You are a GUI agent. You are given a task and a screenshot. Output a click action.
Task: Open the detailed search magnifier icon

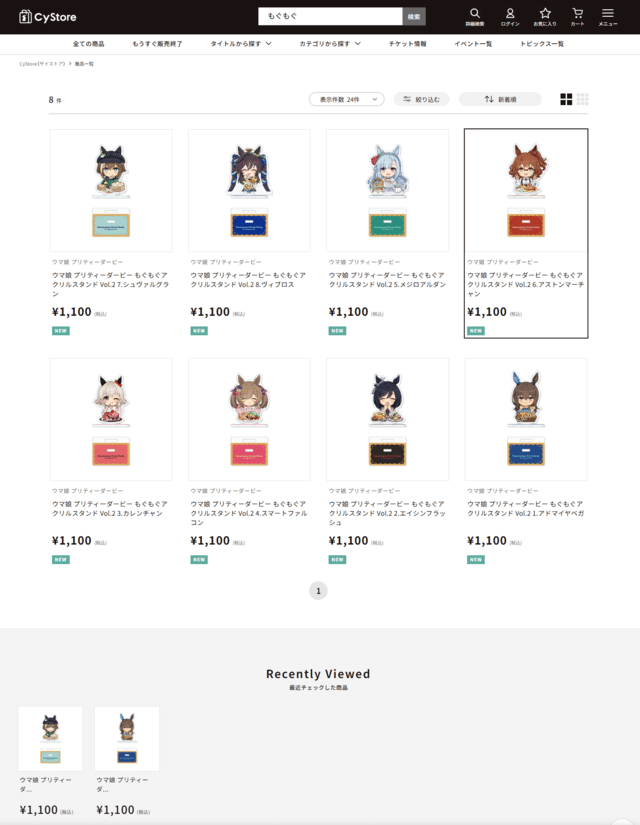coord(475,17)
